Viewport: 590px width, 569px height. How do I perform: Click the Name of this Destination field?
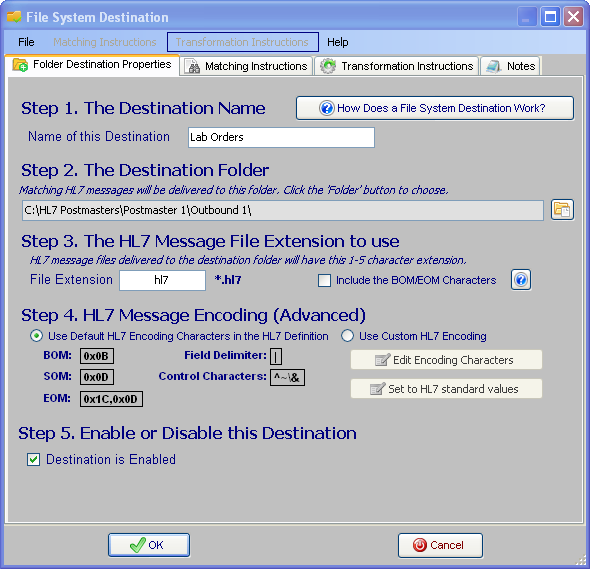click(x=281, y=137)
